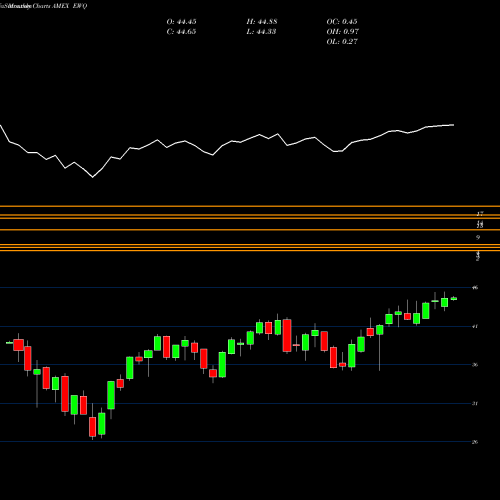Click the 26 price axis label
The width and height of the screenshot is (500, 500).
click(x=475, y=442)
